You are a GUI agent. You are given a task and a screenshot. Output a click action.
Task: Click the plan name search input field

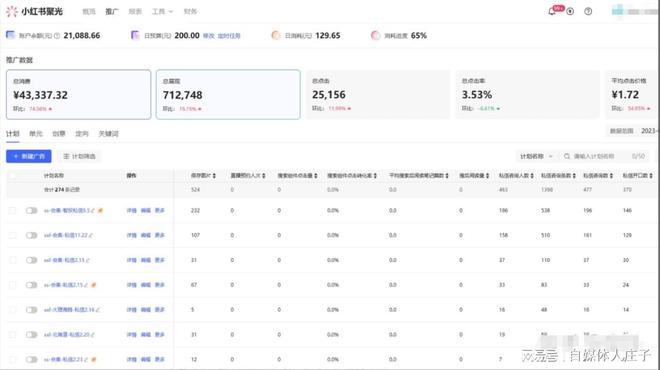[600, 156]
